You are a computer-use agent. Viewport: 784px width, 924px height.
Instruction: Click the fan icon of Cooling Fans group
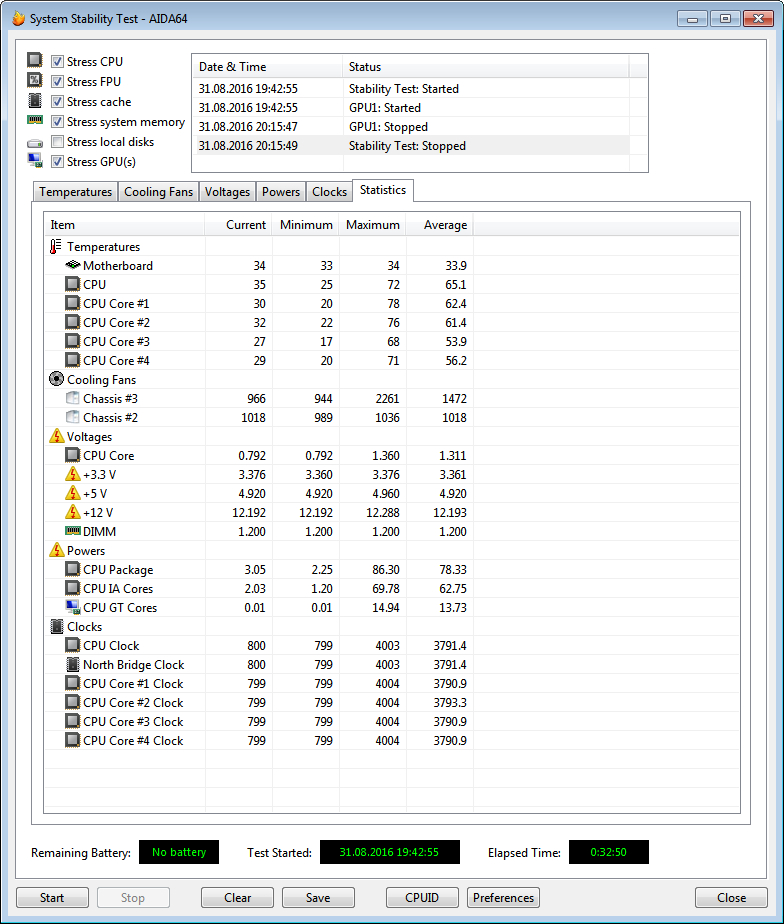56,379
